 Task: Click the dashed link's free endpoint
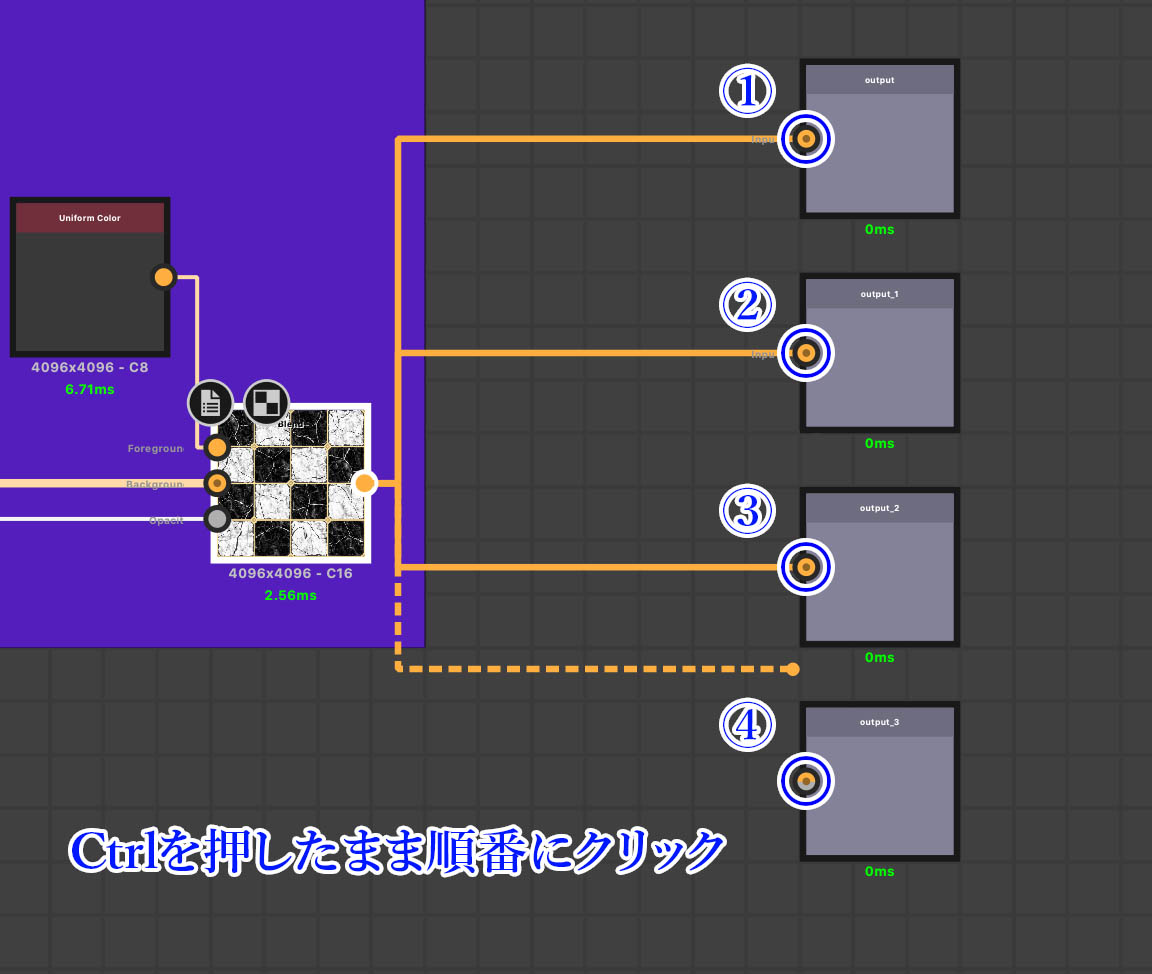pyautogui.click(x=793, y=669)
